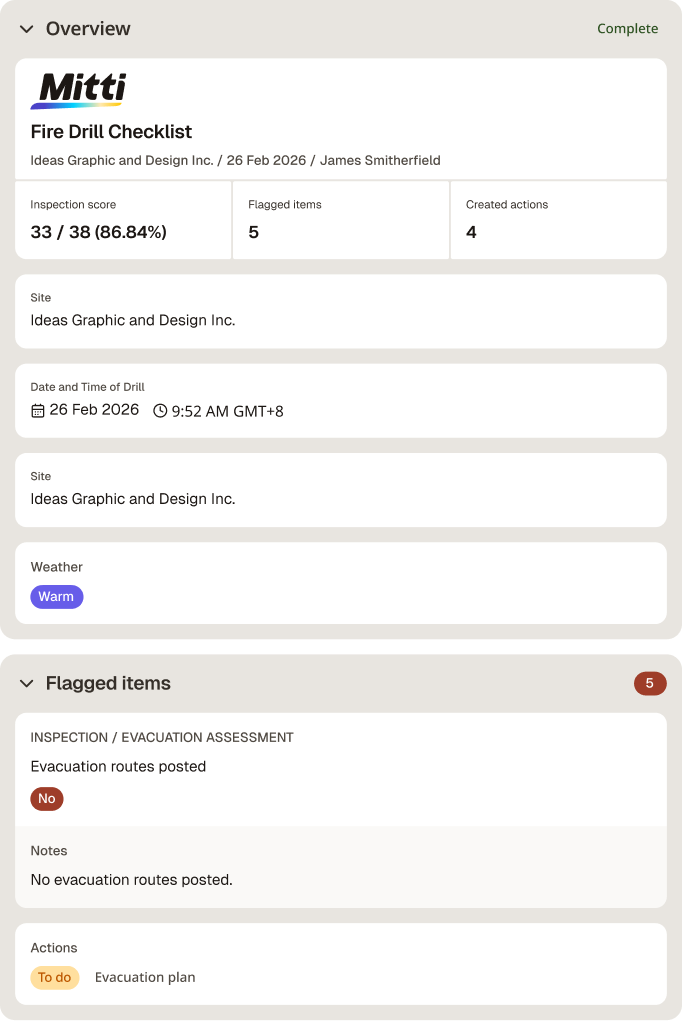Click the red No response badge
This screenshot has height=1021, width=682.
pyautogui.click(x=47, y=799)
